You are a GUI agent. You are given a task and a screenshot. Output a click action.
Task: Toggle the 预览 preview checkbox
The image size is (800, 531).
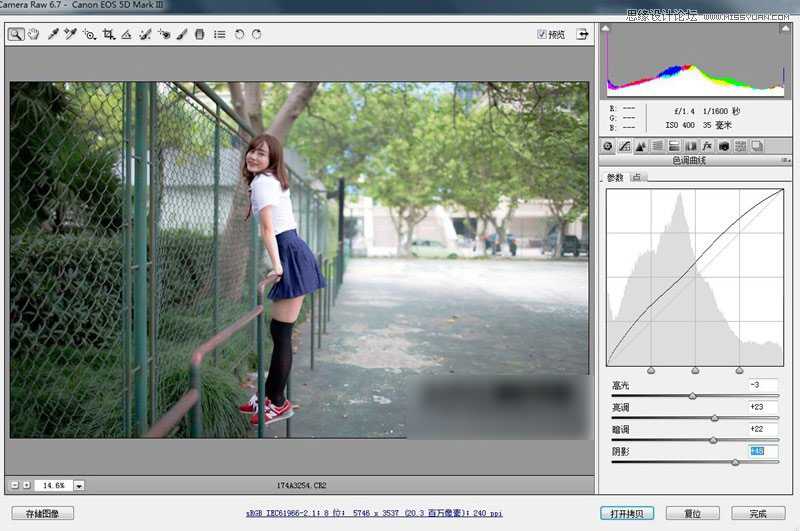(542, 34)
